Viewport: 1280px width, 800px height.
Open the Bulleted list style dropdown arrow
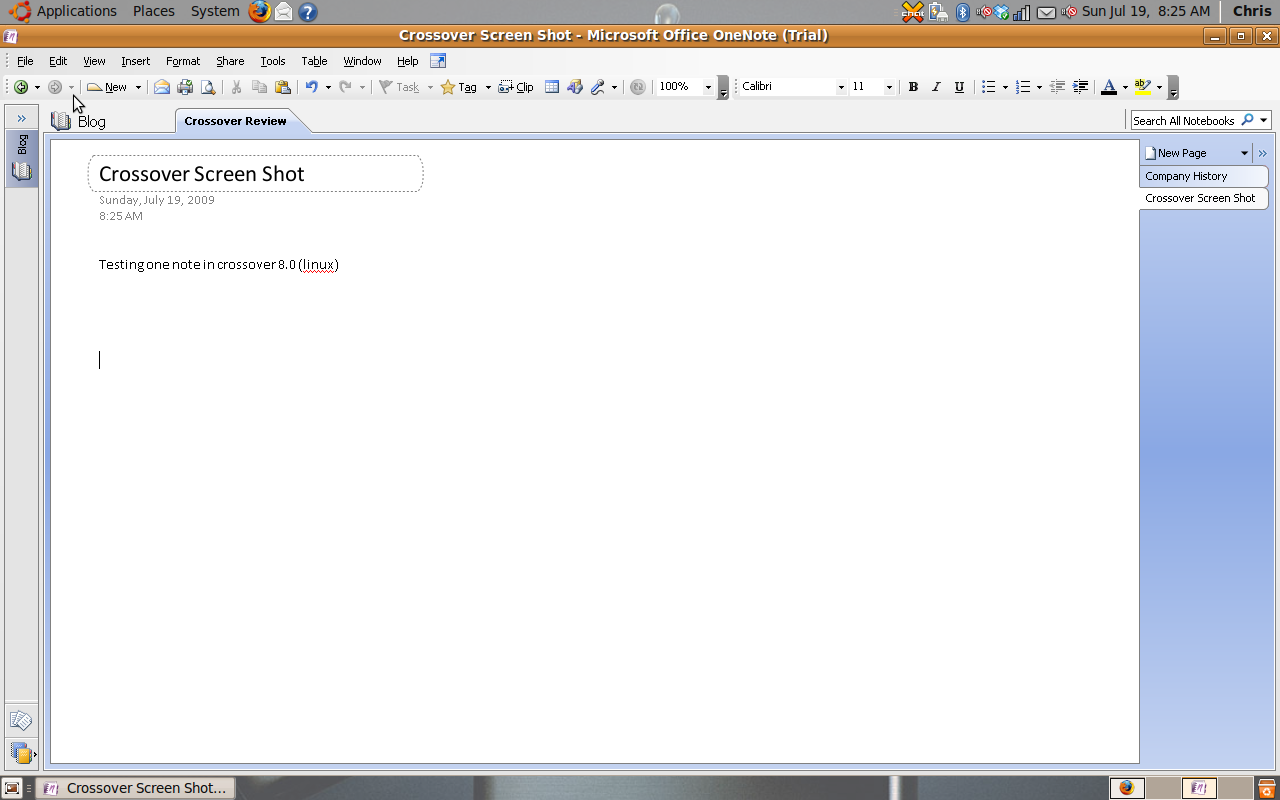(1005, 87)
